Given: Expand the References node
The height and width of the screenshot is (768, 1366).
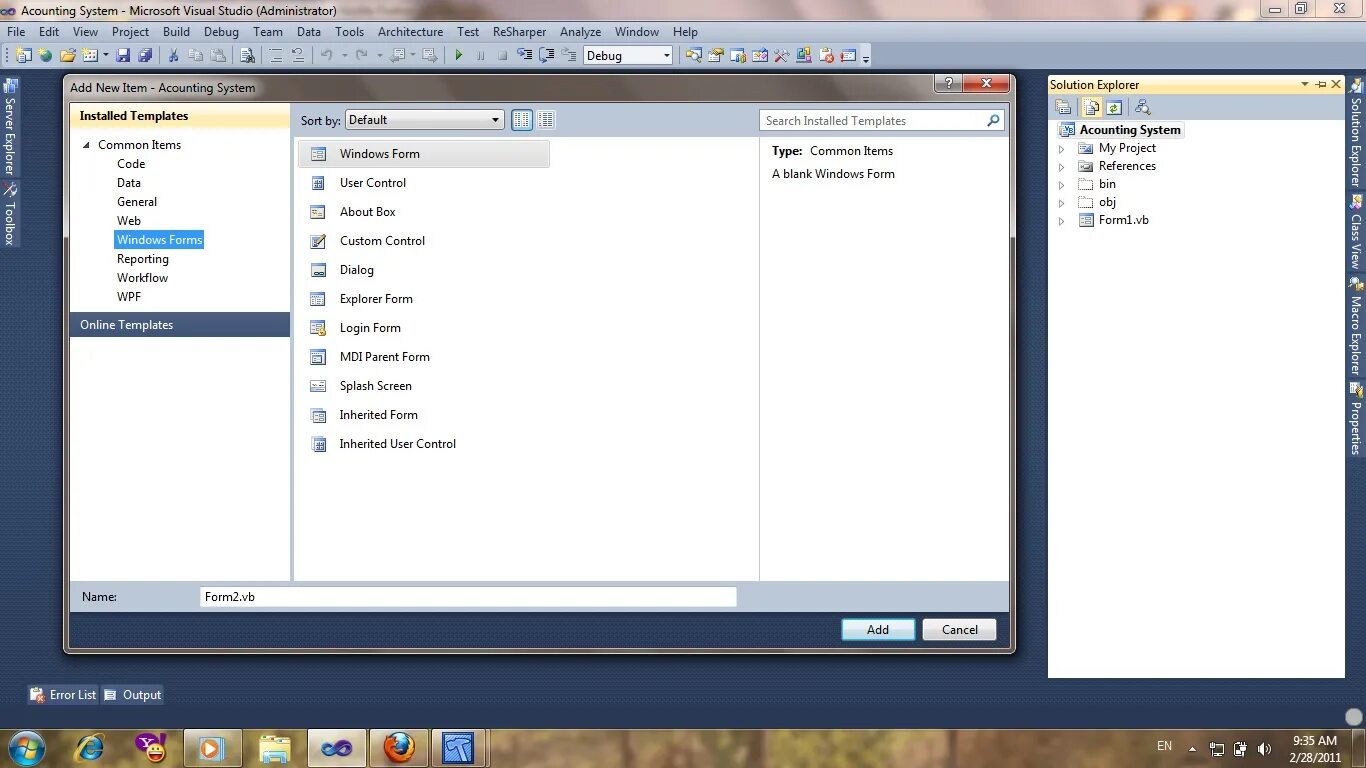Looking at the screenshot, I should coord(1062,166).
